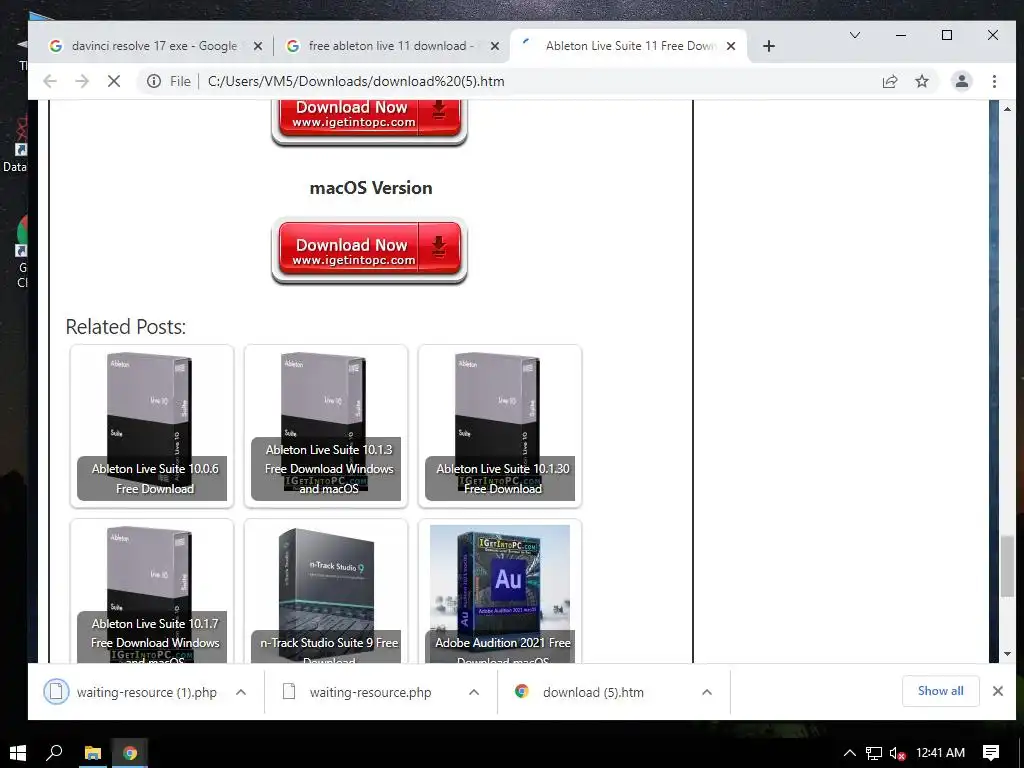Viewport: 1024px width, 768px height.
Task: Close the davinci resolve 17 exe tab
Action: coord(258,46)
